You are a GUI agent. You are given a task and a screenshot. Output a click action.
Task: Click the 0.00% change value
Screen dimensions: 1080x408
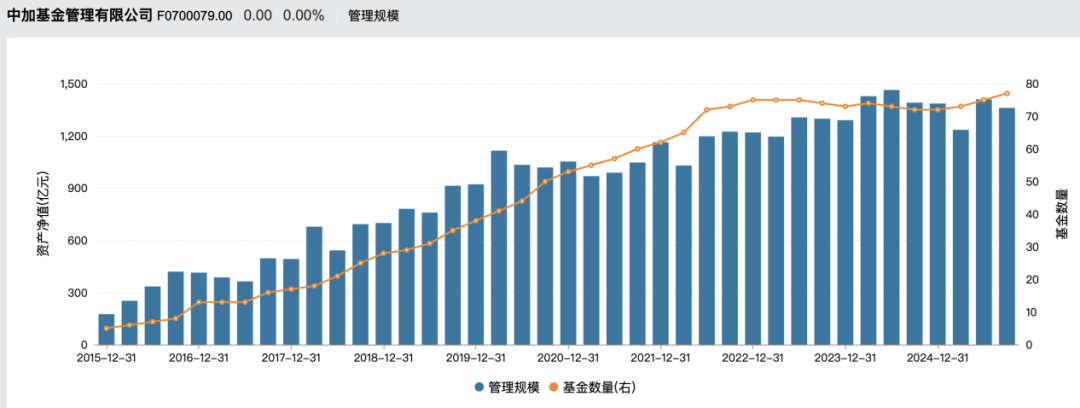pyautogui.click(x=304, y=16)
